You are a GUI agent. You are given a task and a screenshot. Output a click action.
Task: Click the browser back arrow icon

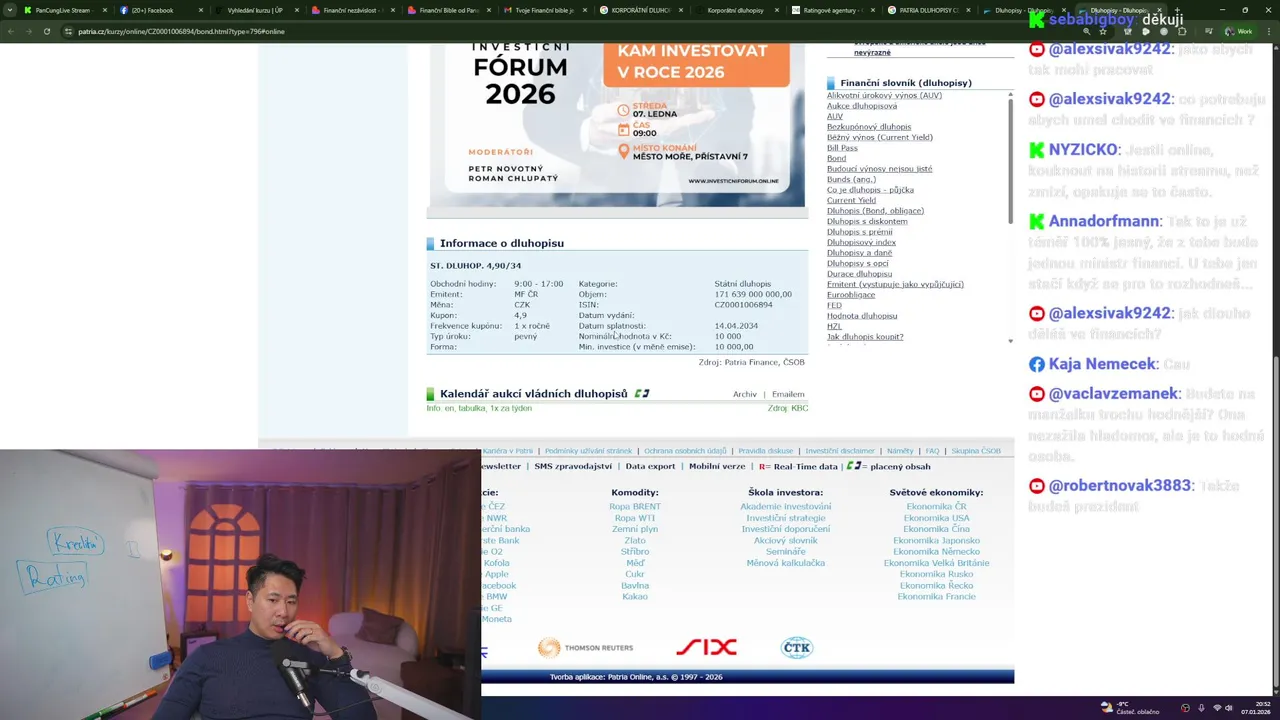[x=11, y=31]
